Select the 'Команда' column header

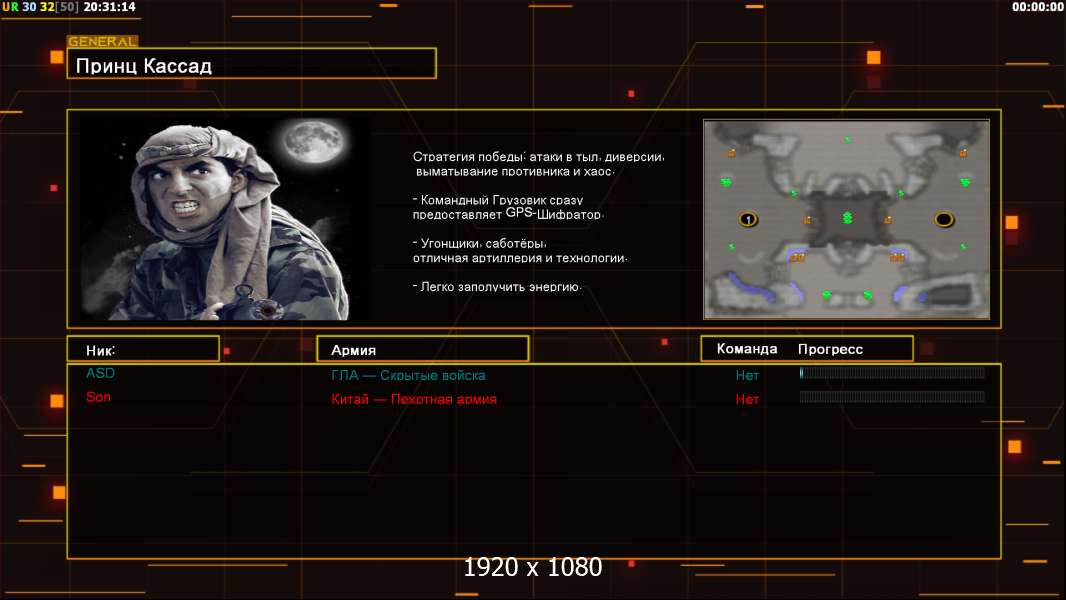[x=746, y=349]
